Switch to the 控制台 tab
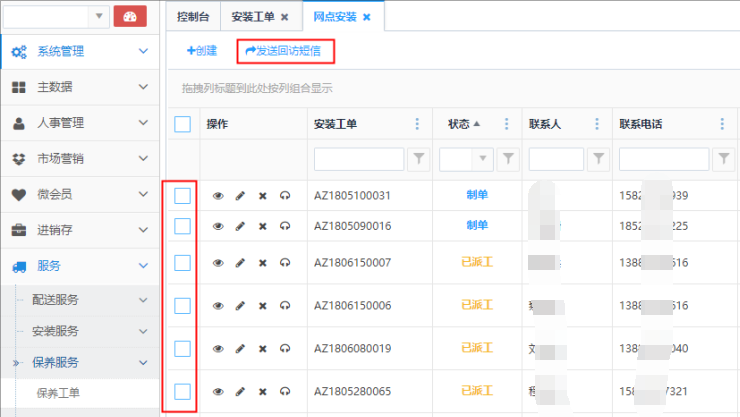 pyautogui.click(x=193, y=17)
